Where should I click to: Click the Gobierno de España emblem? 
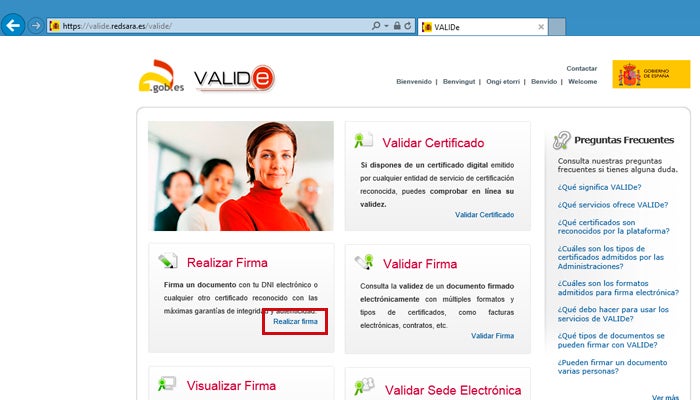[x=651, y=74]
